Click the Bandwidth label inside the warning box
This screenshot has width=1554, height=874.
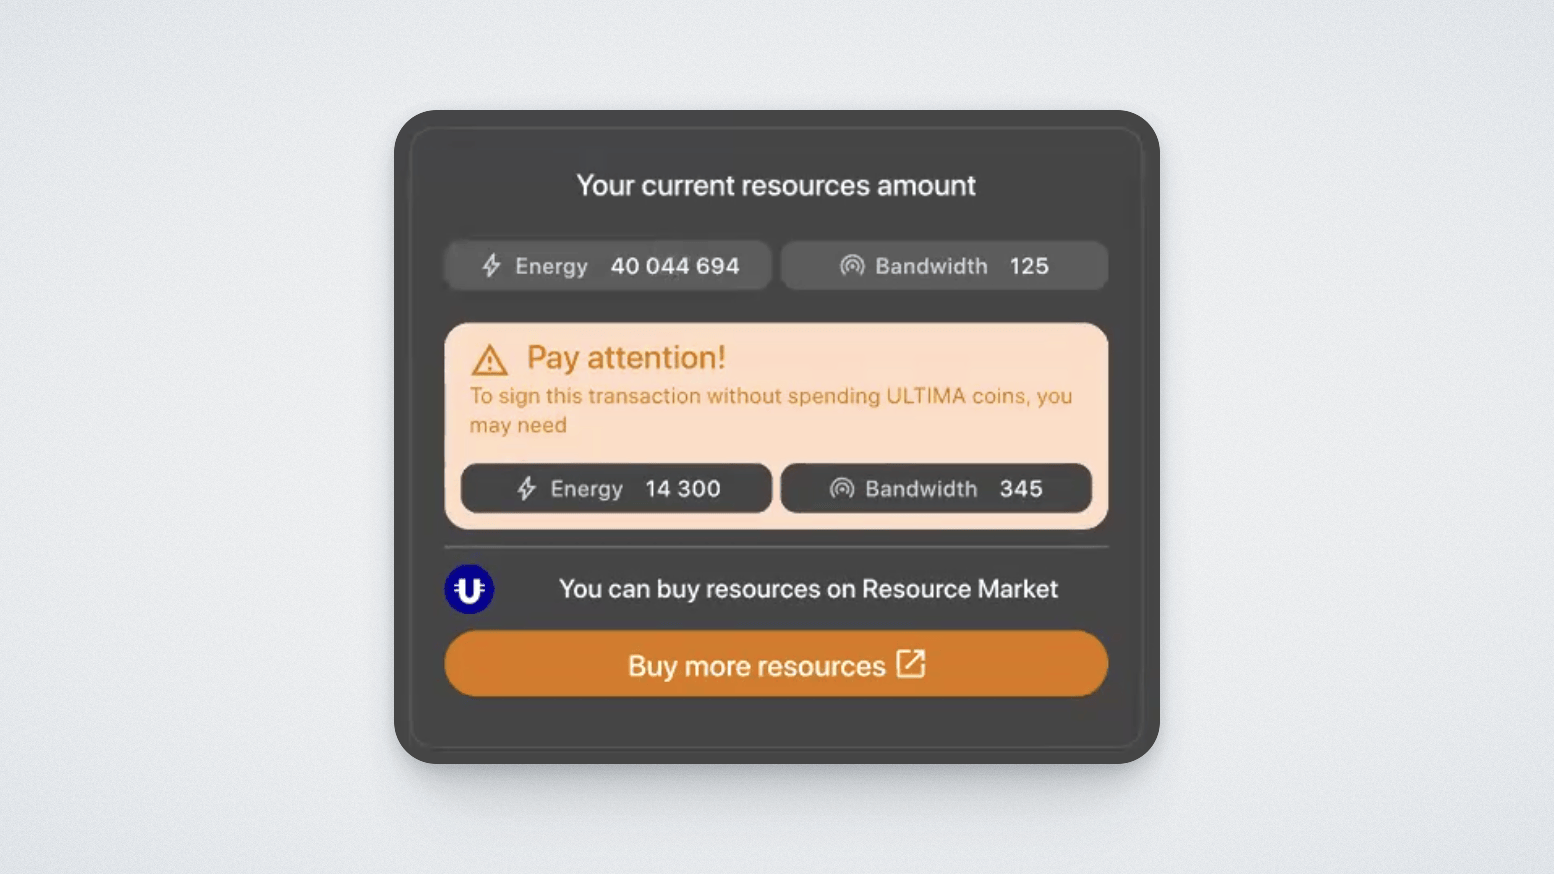921,489
